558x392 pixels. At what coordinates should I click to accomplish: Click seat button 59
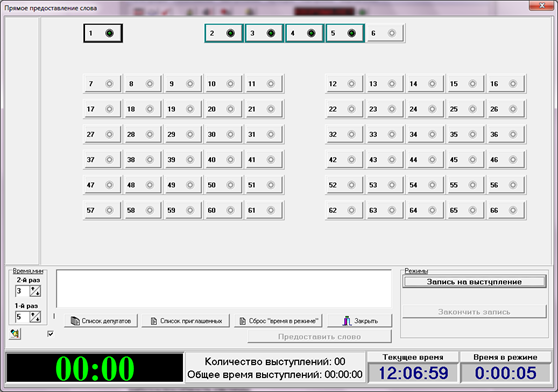point(183,210)
